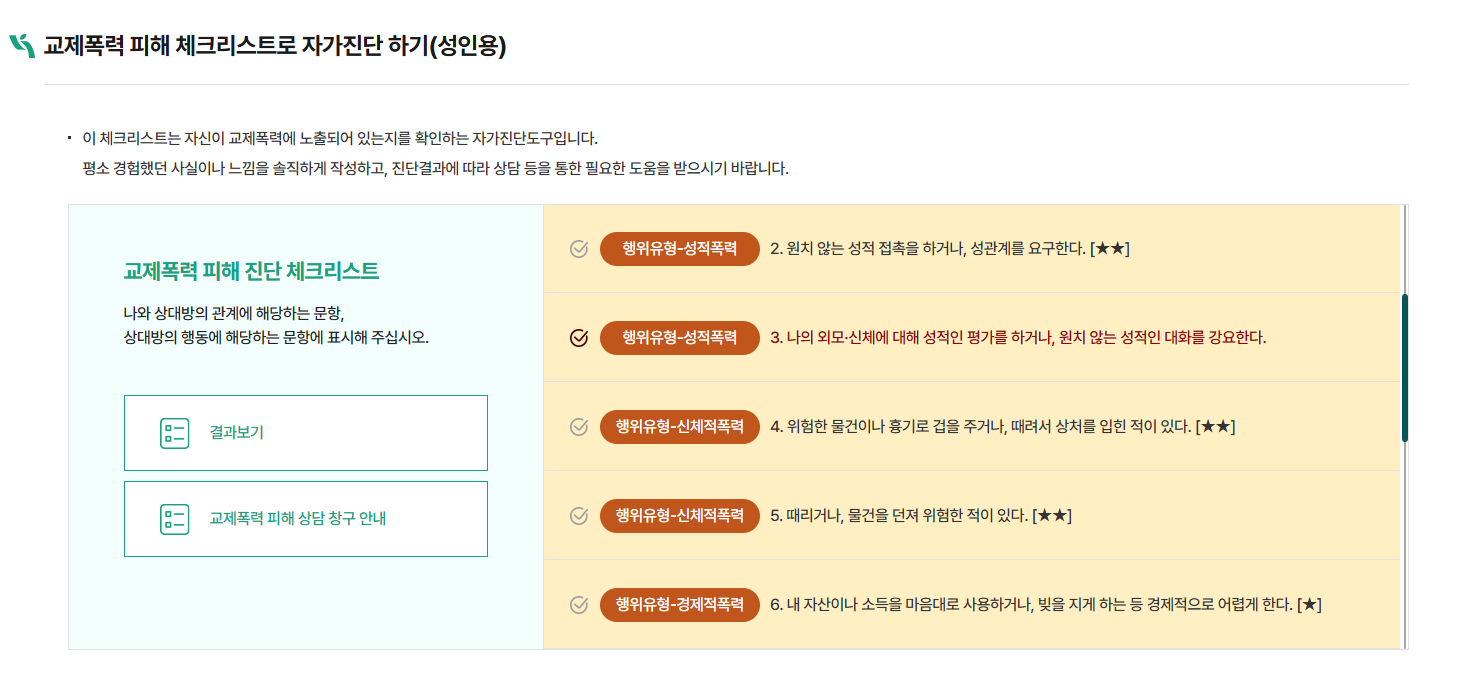Click the list icon beside 교제폭력 피해 상담 창구 안내
Image resolution: width=1465 pixels, height=675 pixels.
tap(174, 519)
